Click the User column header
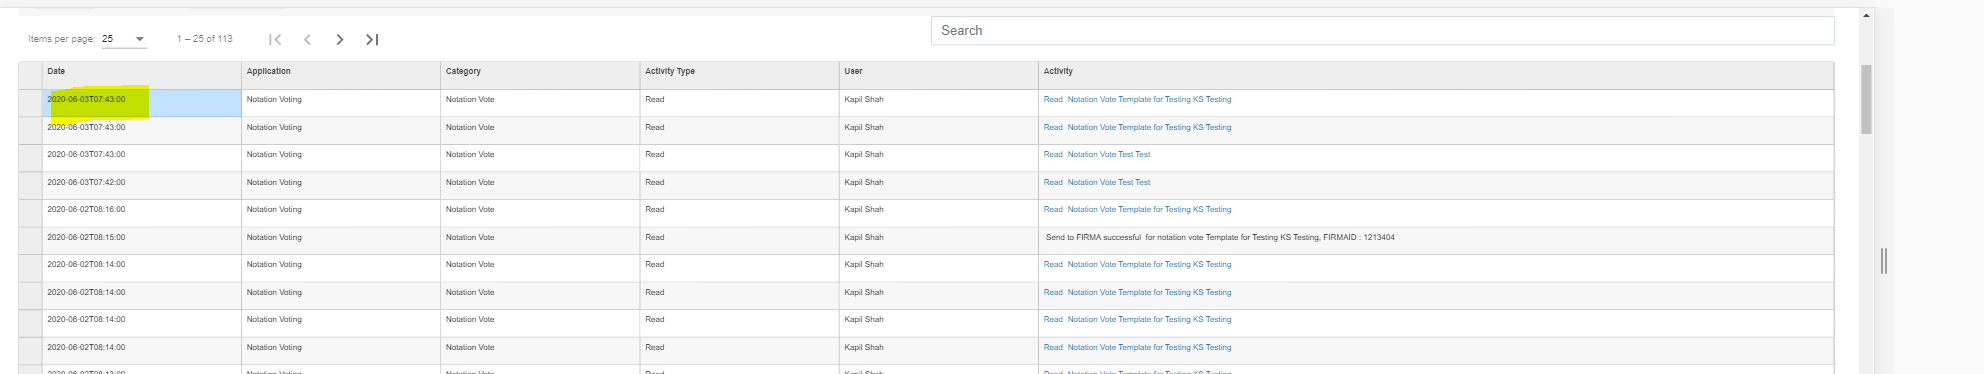 click(853, 71)
